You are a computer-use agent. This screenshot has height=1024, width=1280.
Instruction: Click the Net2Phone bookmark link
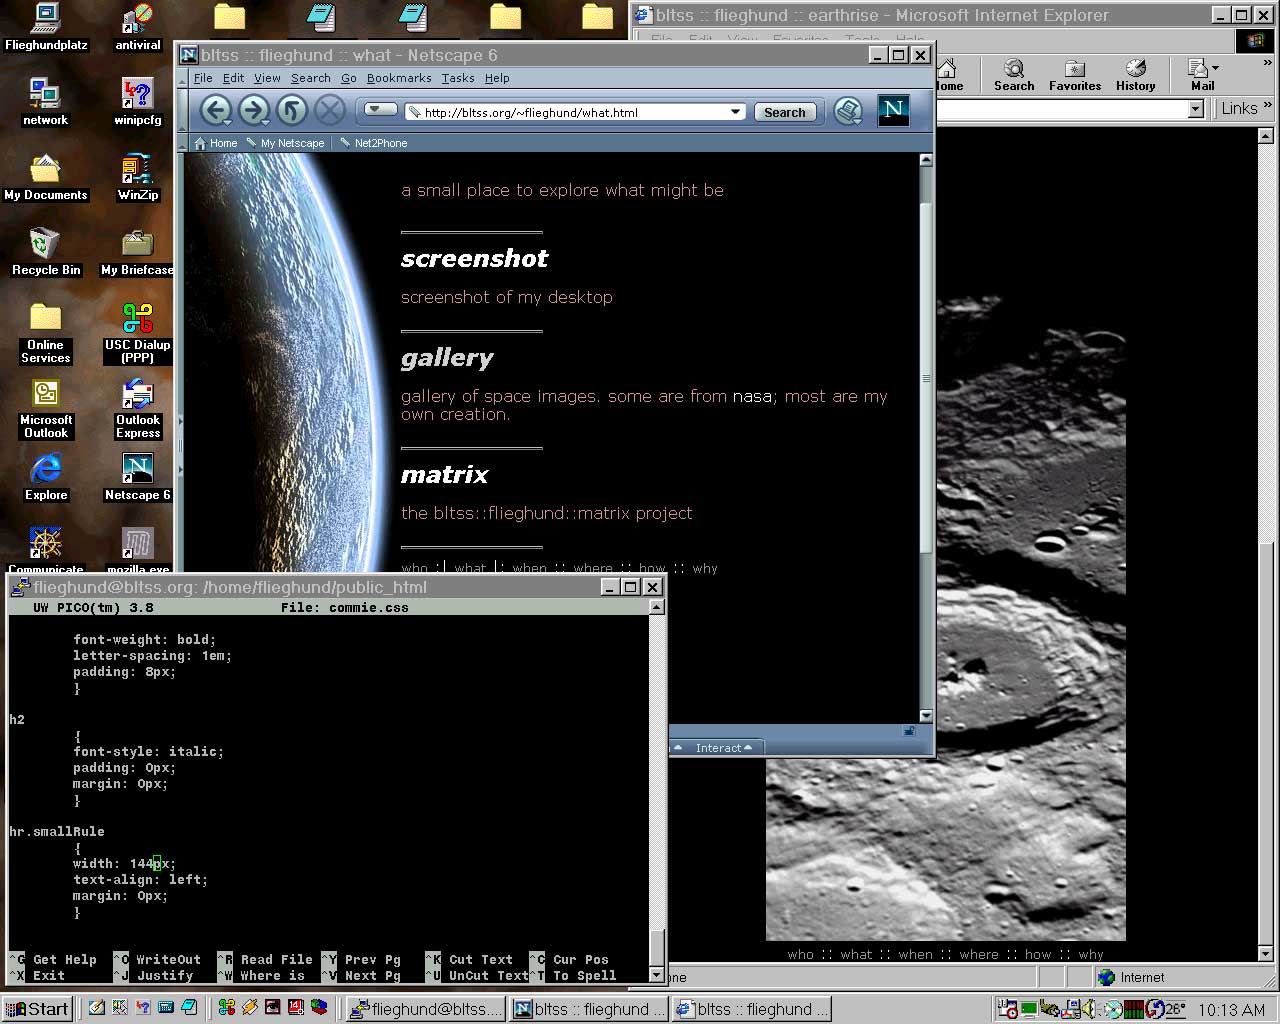(x=374, y=143)
